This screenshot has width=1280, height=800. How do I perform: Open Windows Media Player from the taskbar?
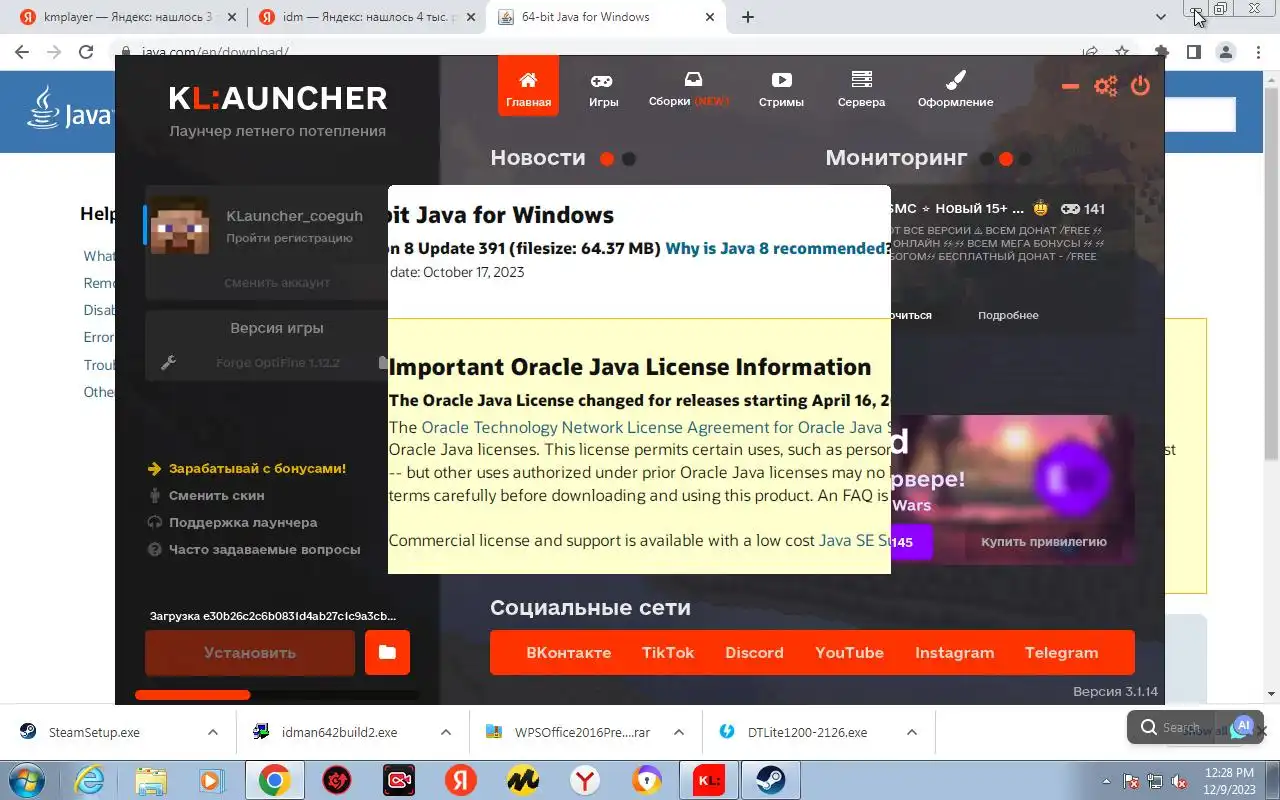(x=211, y=780)
